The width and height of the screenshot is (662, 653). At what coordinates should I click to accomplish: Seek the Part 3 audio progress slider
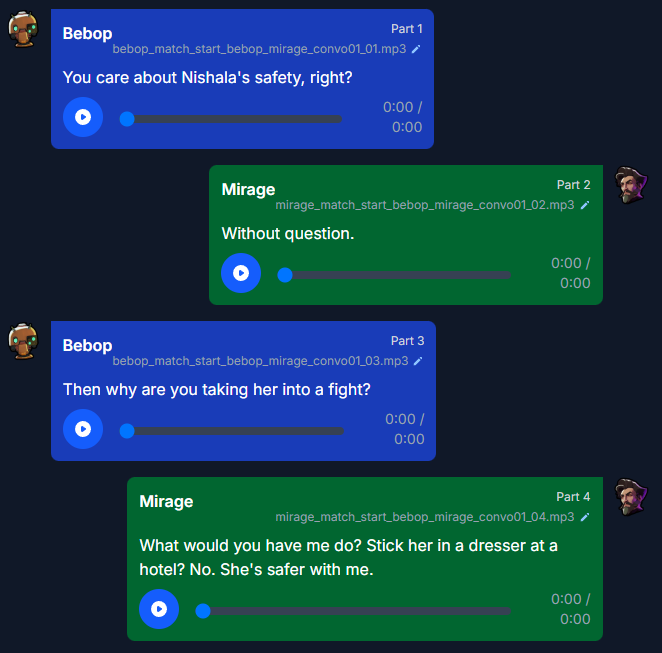tap(232, 431)
